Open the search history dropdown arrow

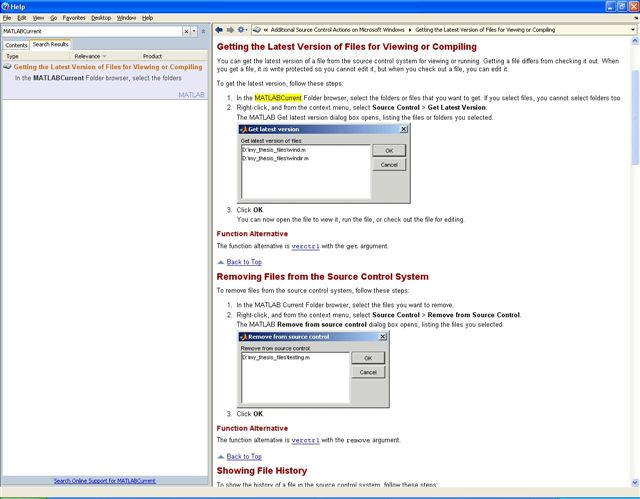pos(195,31)
